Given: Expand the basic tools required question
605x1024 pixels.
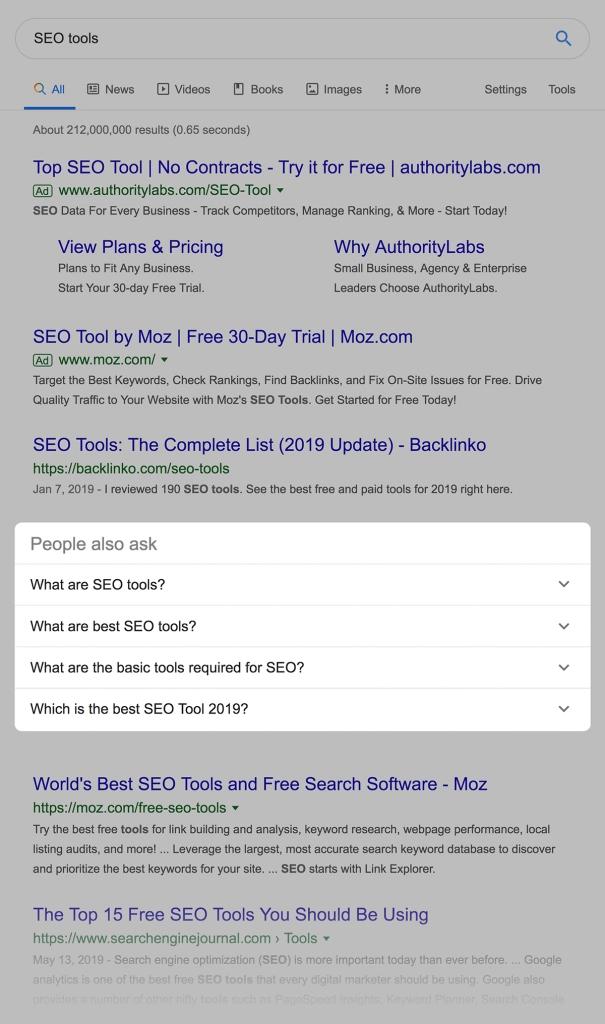Looking at the screenshot, I should click(x=563, y=668).
